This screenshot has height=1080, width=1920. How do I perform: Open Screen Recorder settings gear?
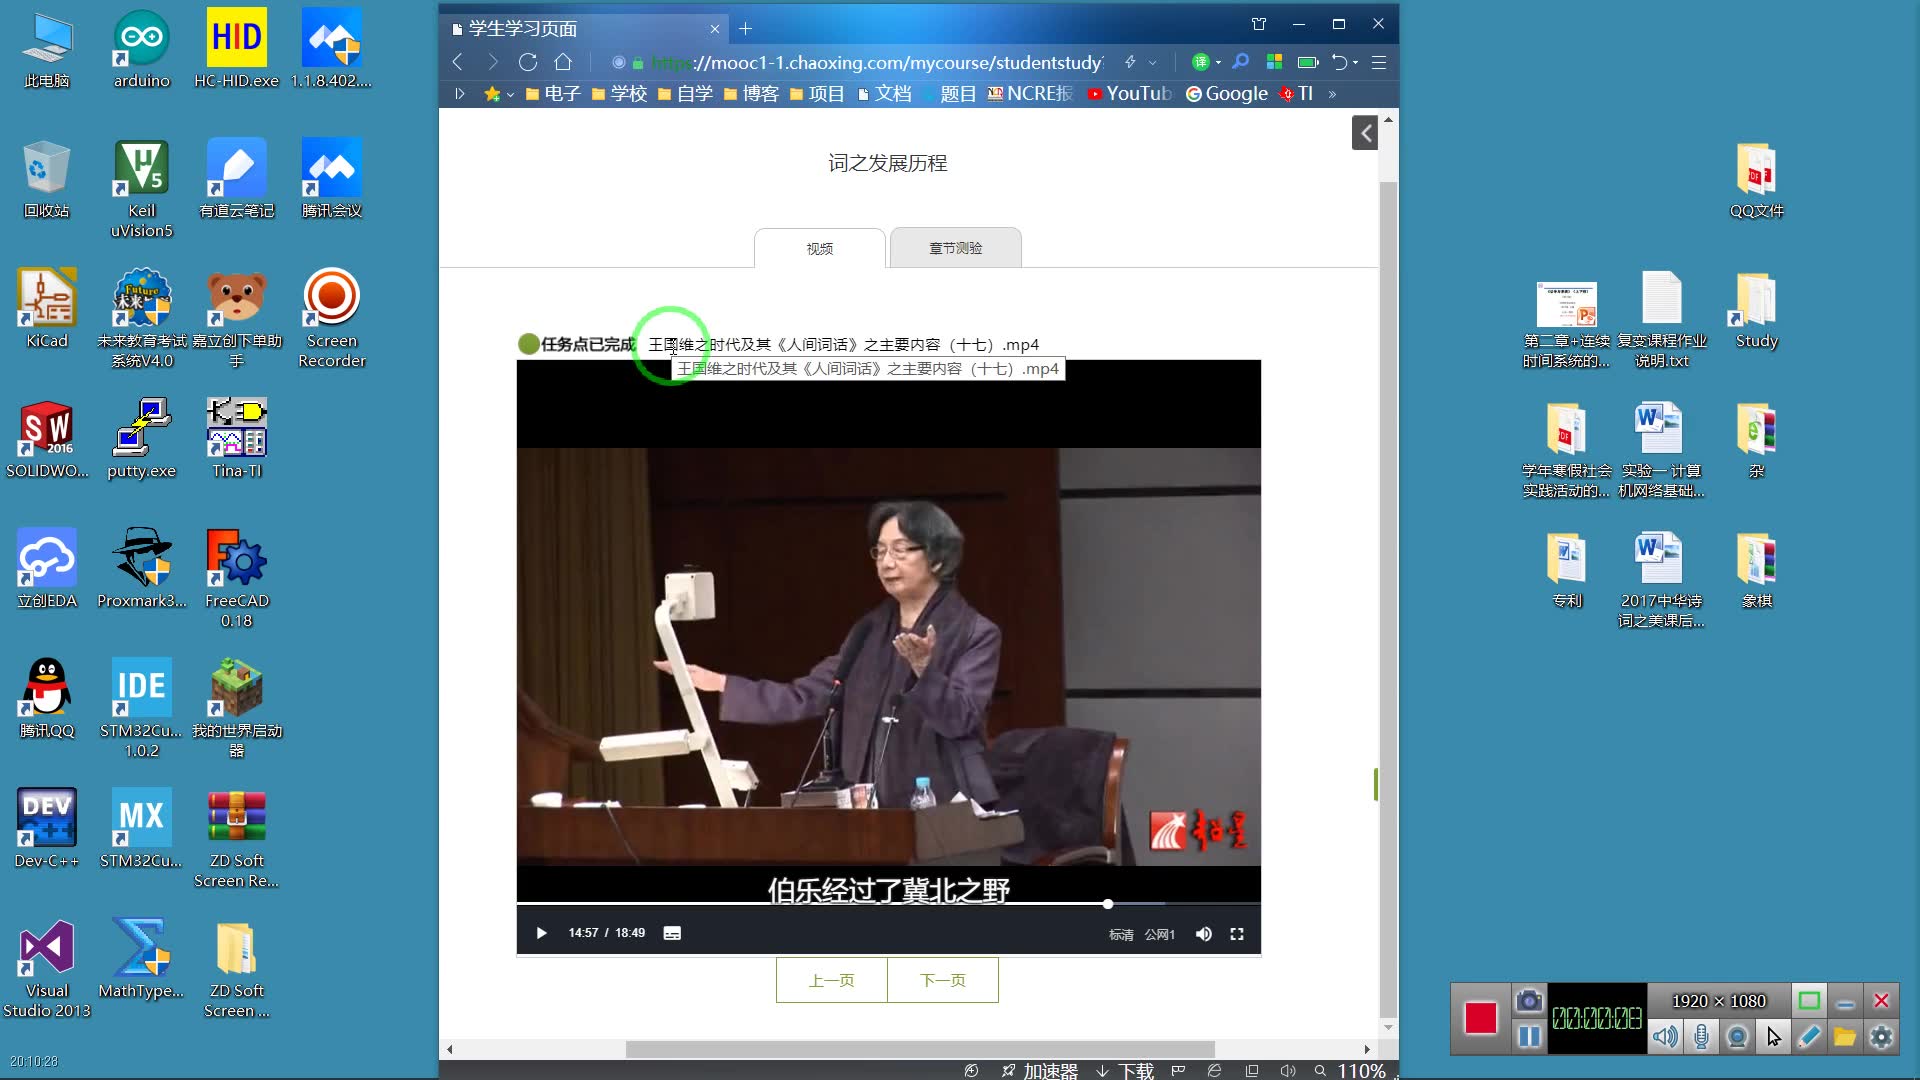(x=1883, y=1037)
